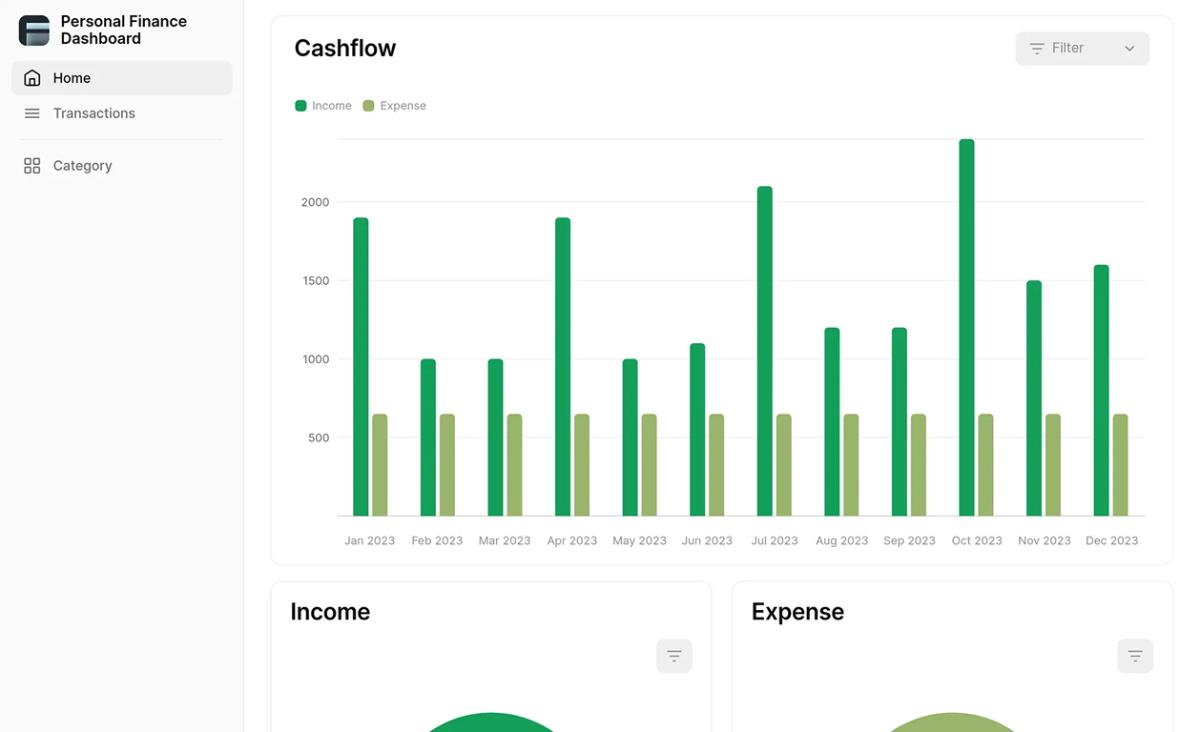Click the Oct 2023 axis label
1200x732 pixels.
click(x=977, y=541)
